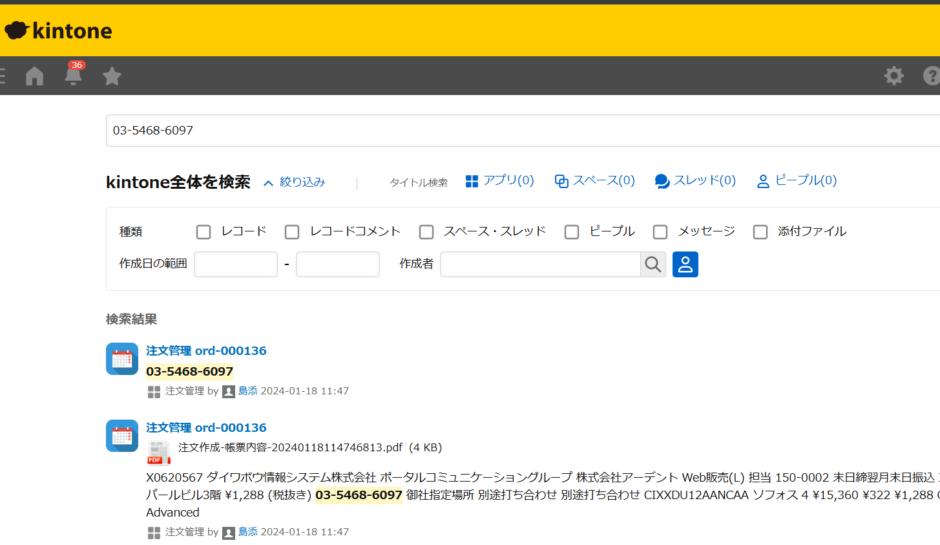Image resolution: width=940 pixels, height=545 pixels.
Task: Click timestamp 2024-01-18 11:47 of first result
Action: 305,391
